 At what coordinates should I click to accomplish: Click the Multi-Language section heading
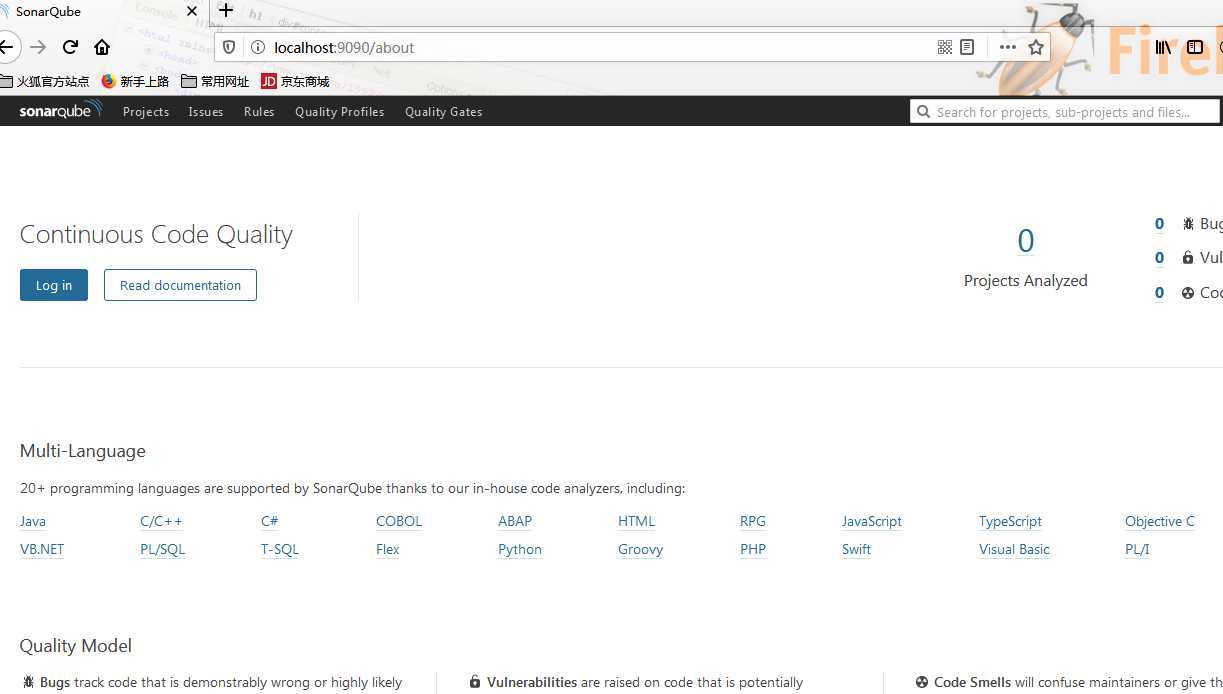click(83, 451)
